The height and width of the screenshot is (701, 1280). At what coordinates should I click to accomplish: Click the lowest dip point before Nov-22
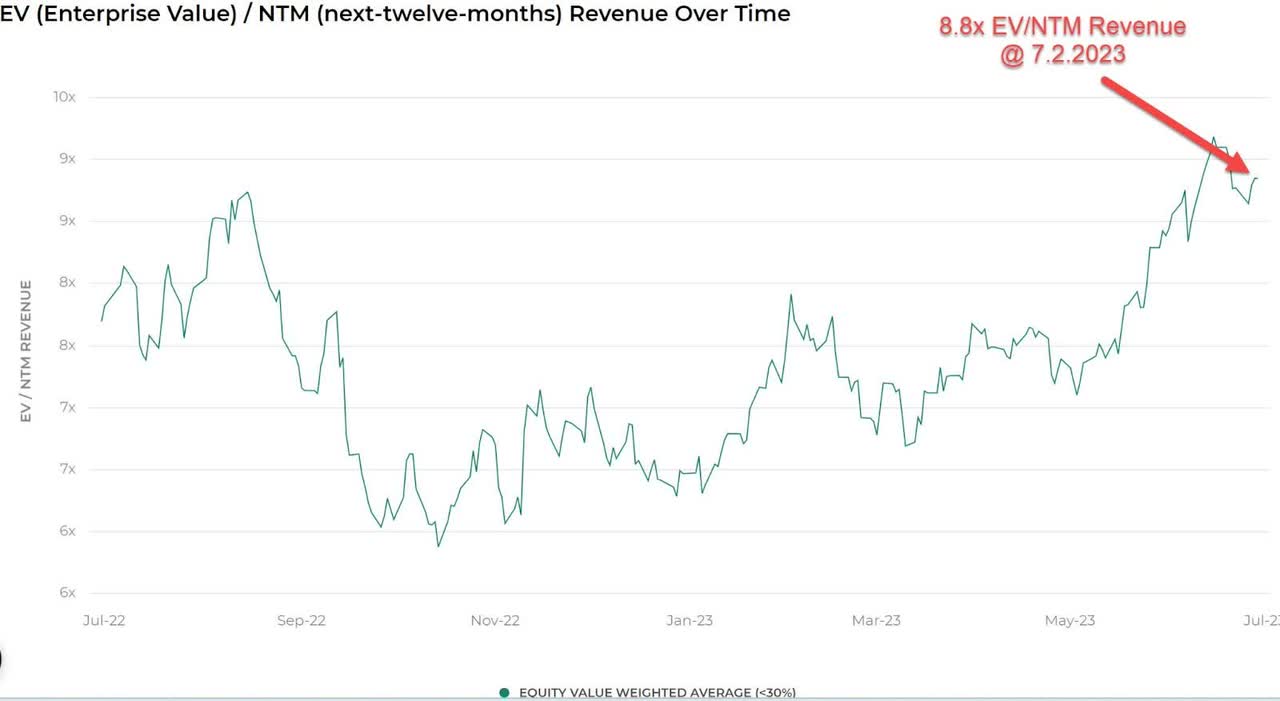click(437, 546)
